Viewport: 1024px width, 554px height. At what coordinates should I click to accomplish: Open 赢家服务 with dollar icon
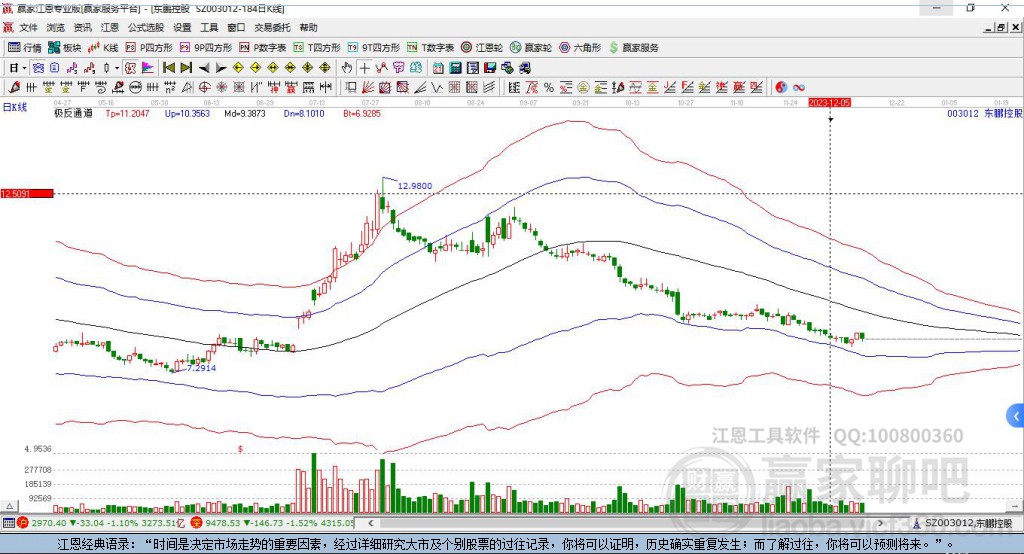coord(633,48)
